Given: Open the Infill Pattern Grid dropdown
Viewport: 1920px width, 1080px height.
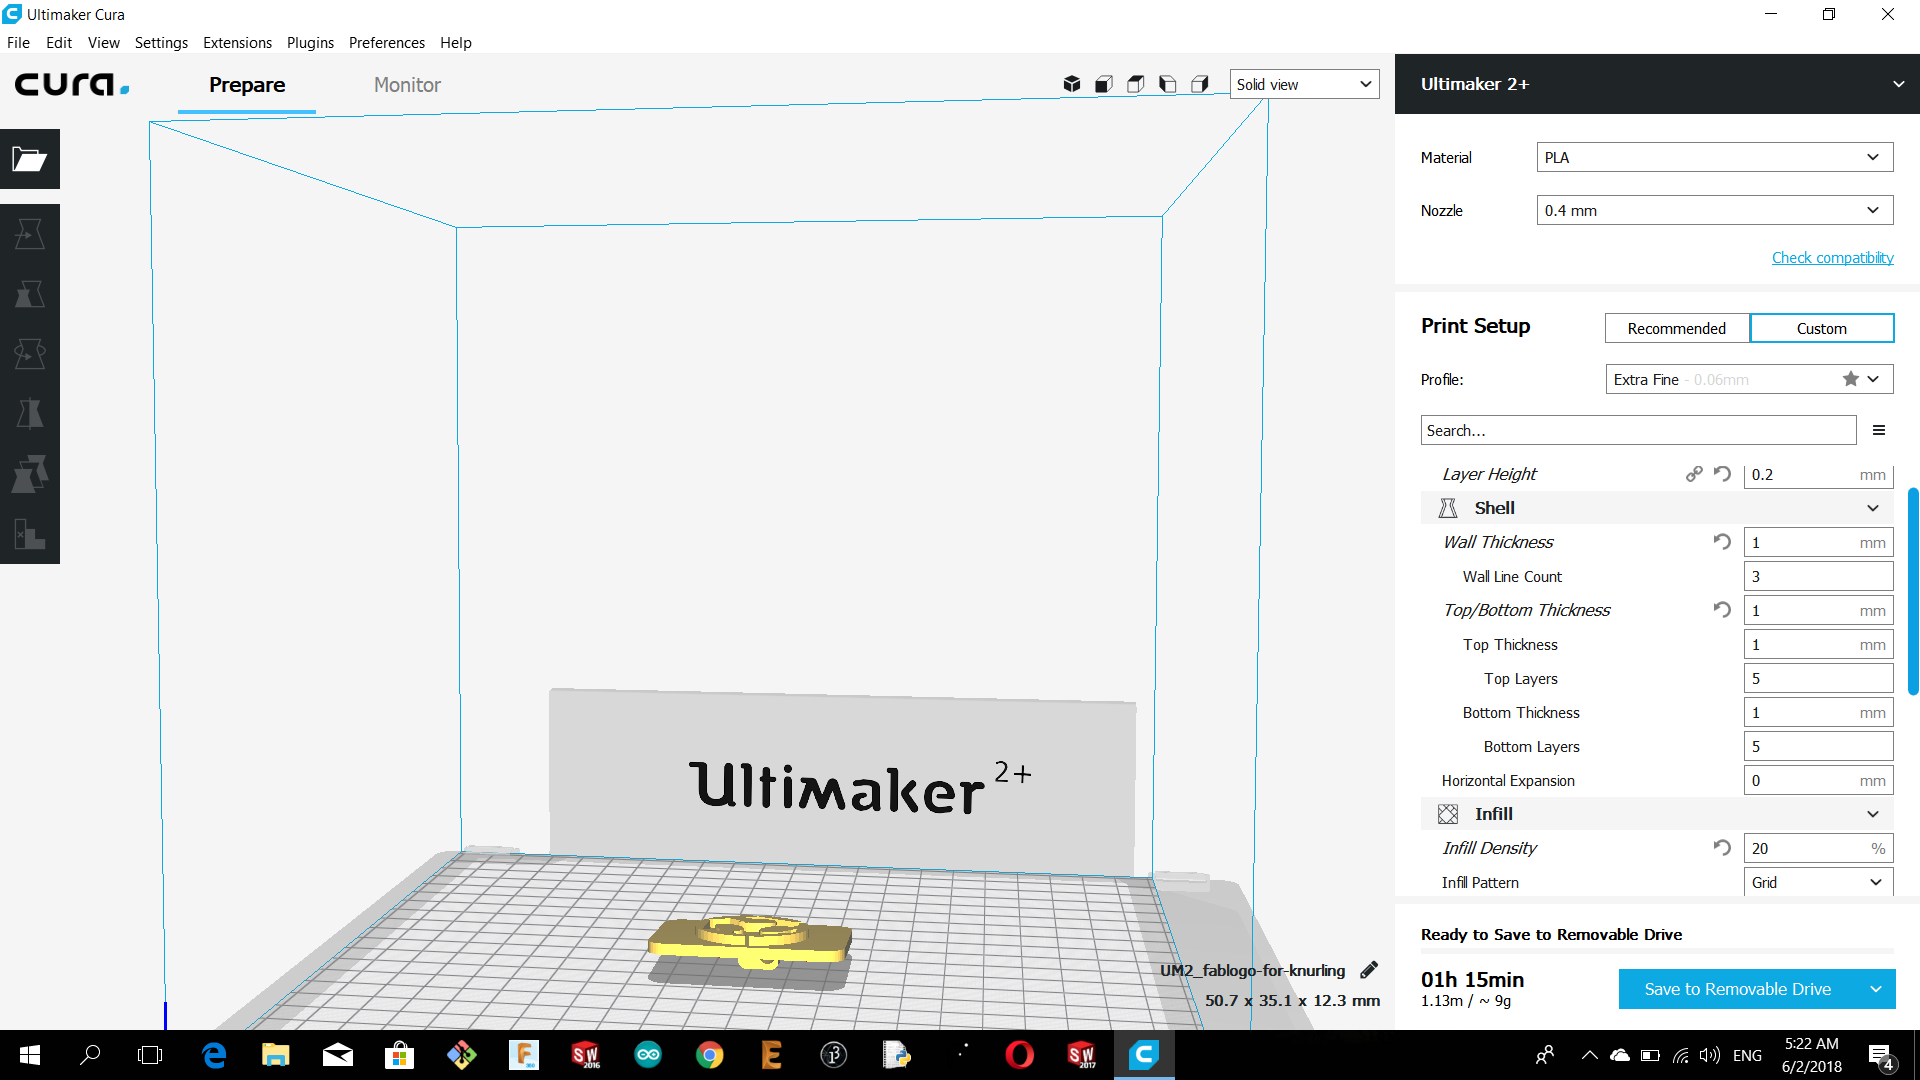Looking at the screenshot, I should pos(1819,882).
